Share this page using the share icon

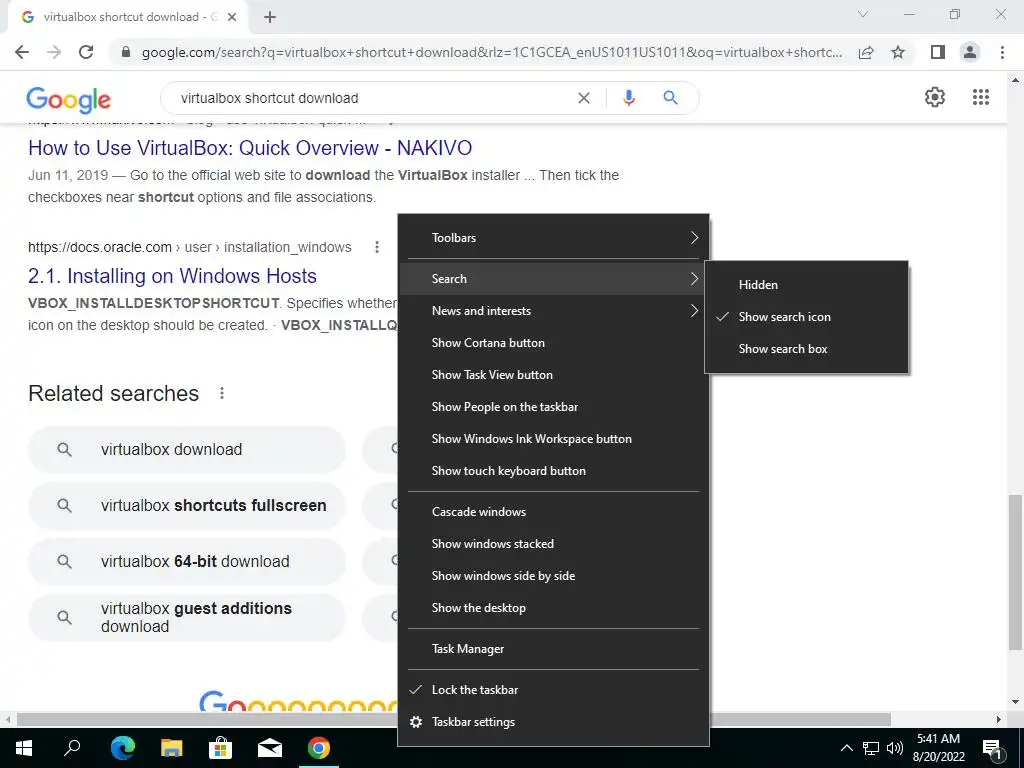click(x=866, y=52)
